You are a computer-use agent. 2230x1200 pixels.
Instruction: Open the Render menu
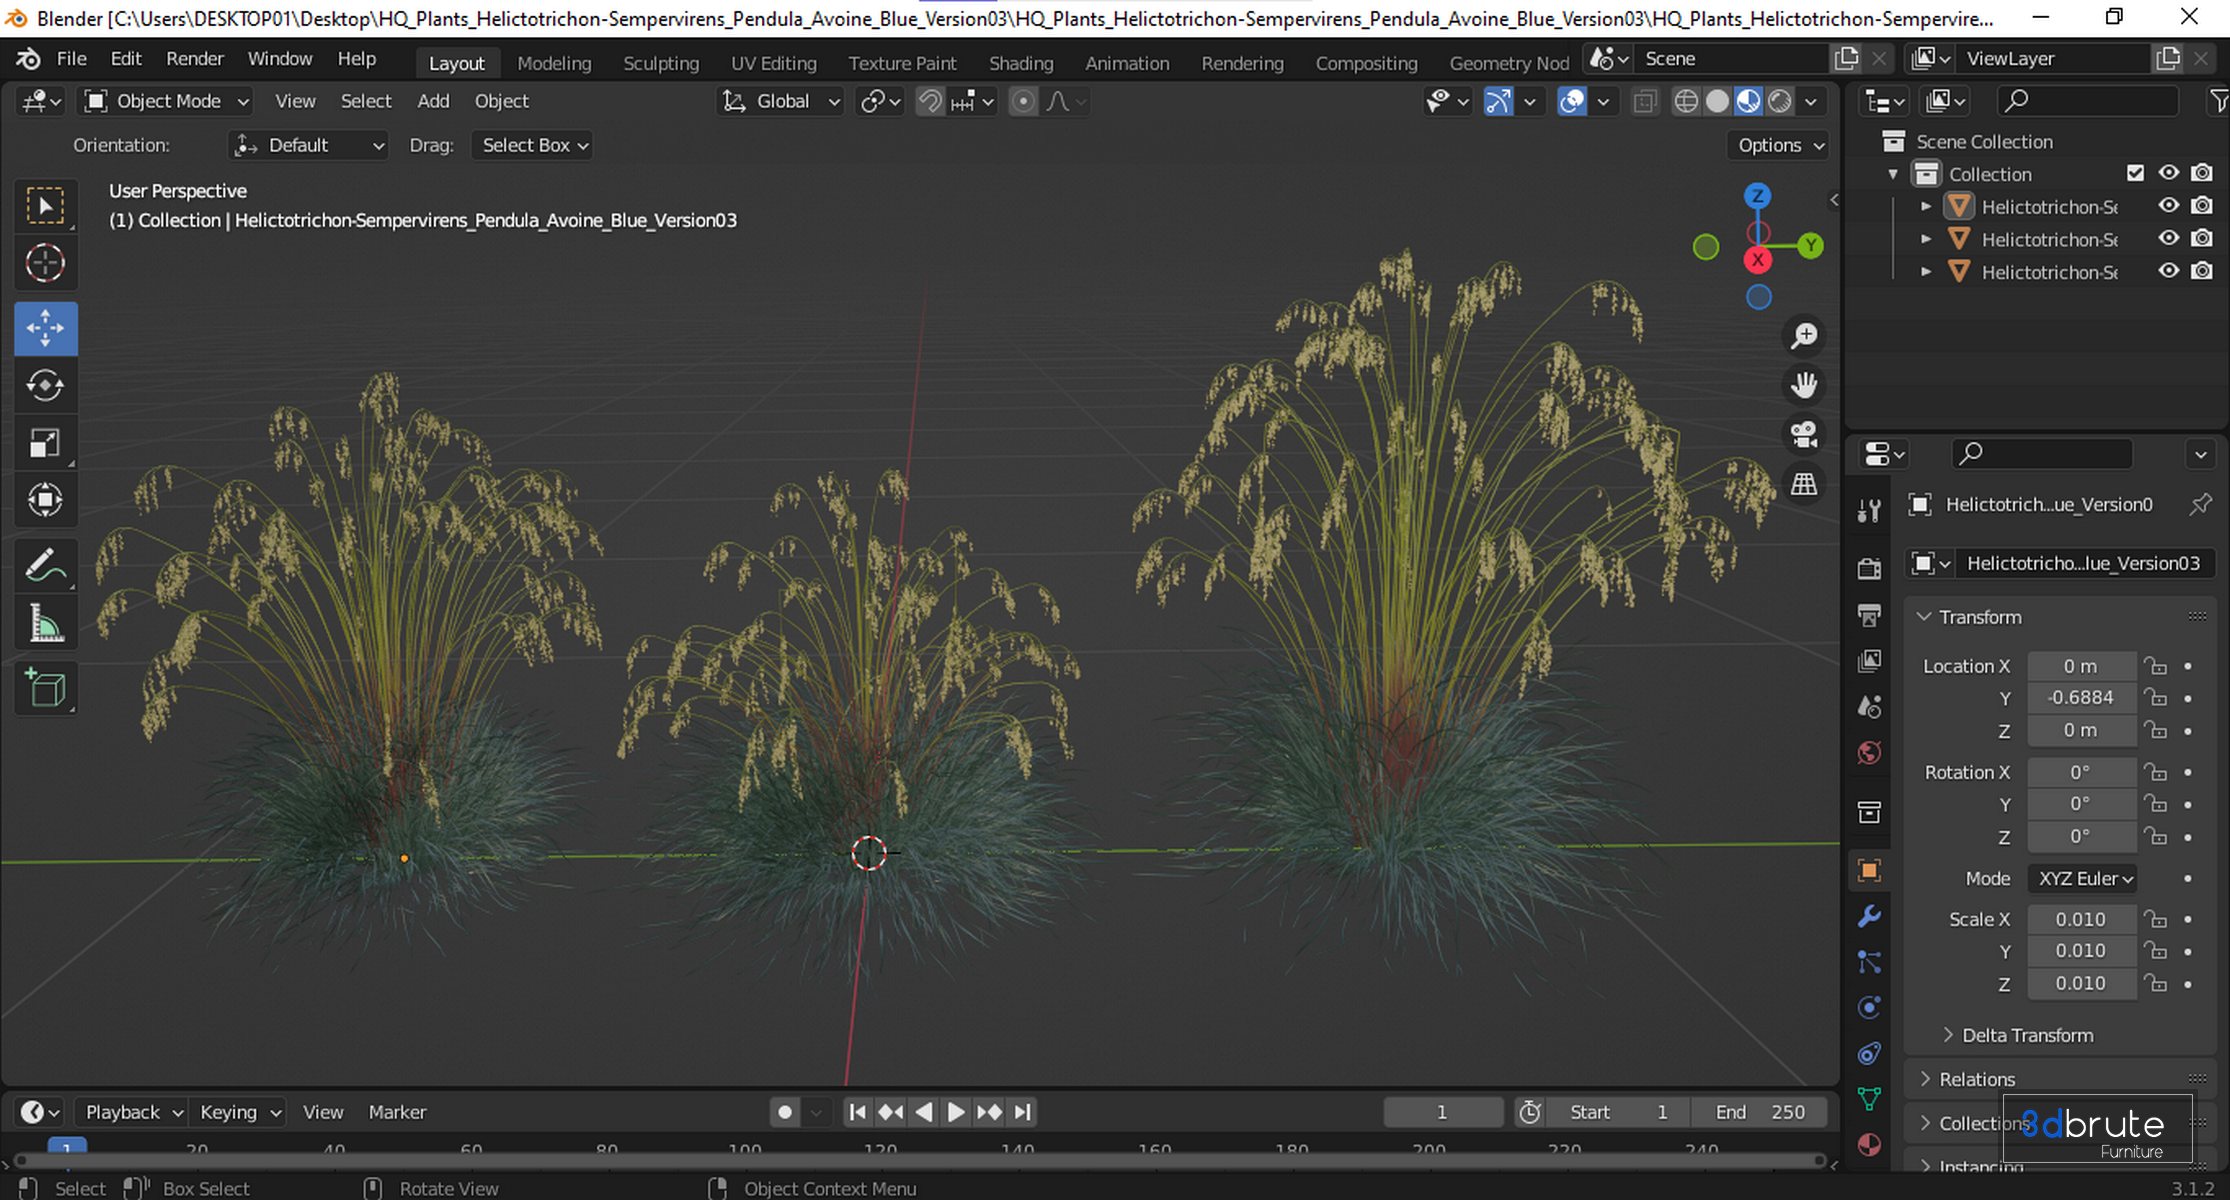[194, 59]
